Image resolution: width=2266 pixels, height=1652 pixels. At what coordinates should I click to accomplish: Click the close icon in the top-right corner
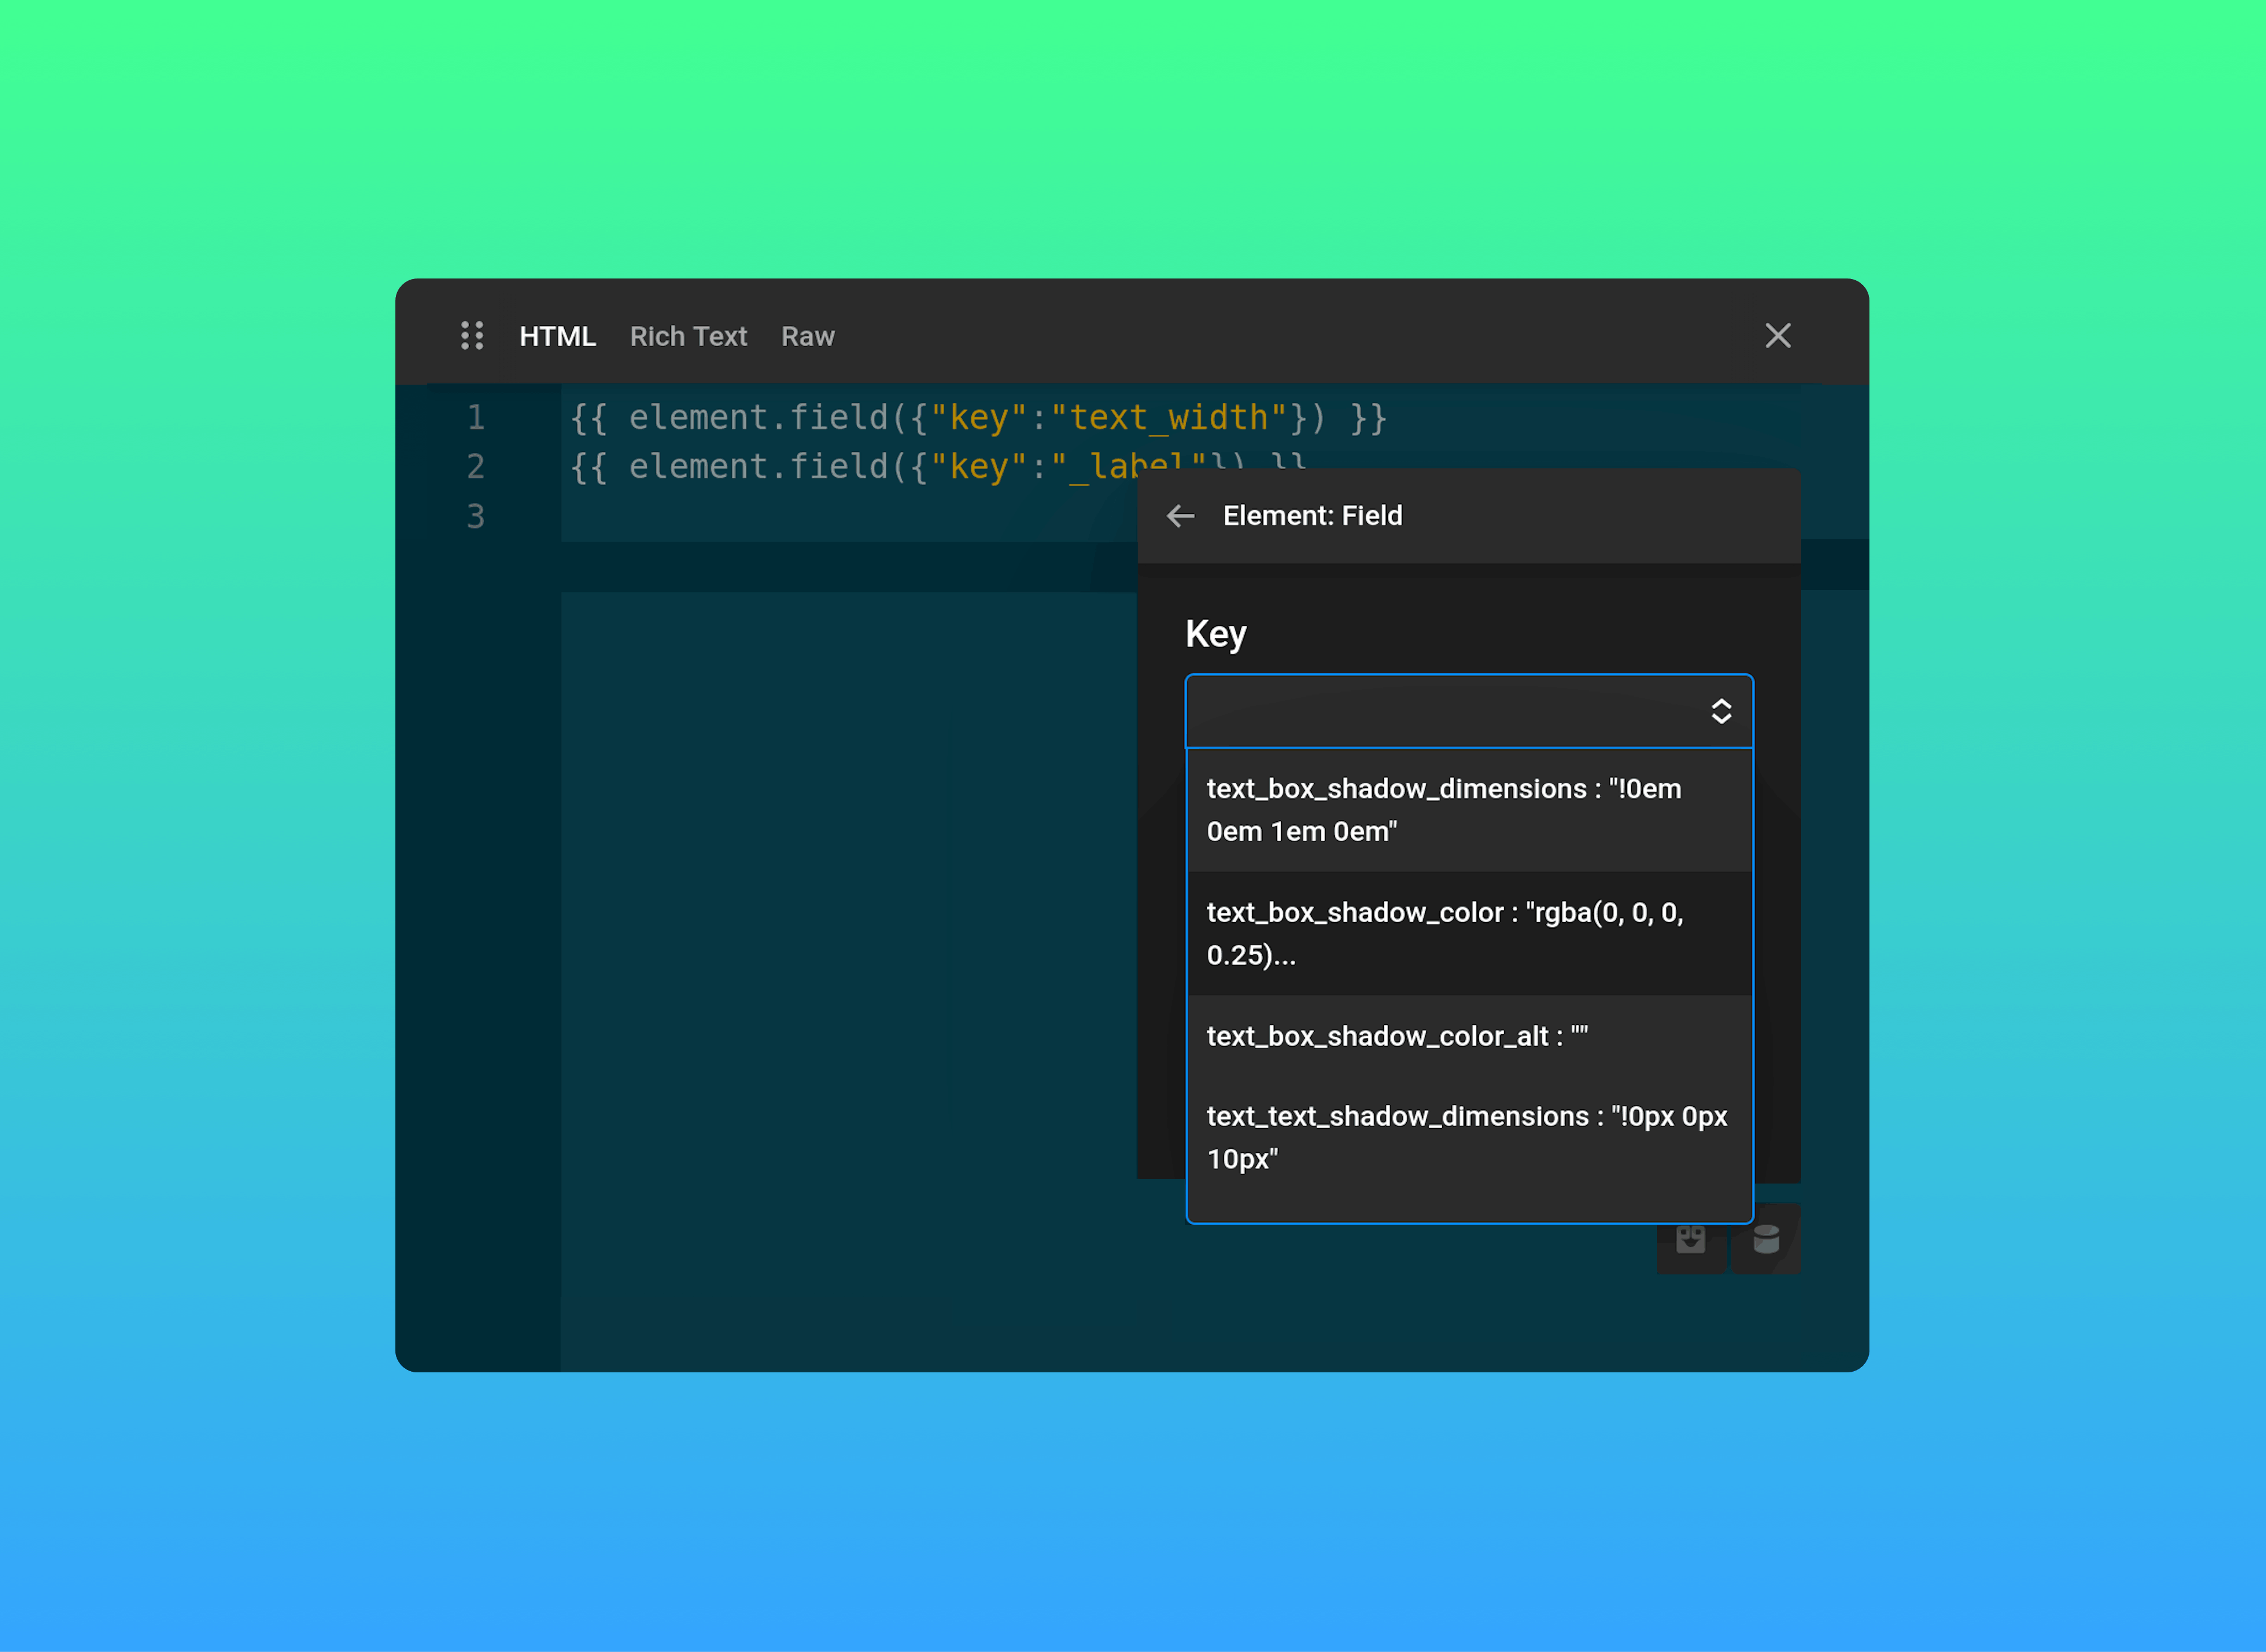click(1778, 336)
